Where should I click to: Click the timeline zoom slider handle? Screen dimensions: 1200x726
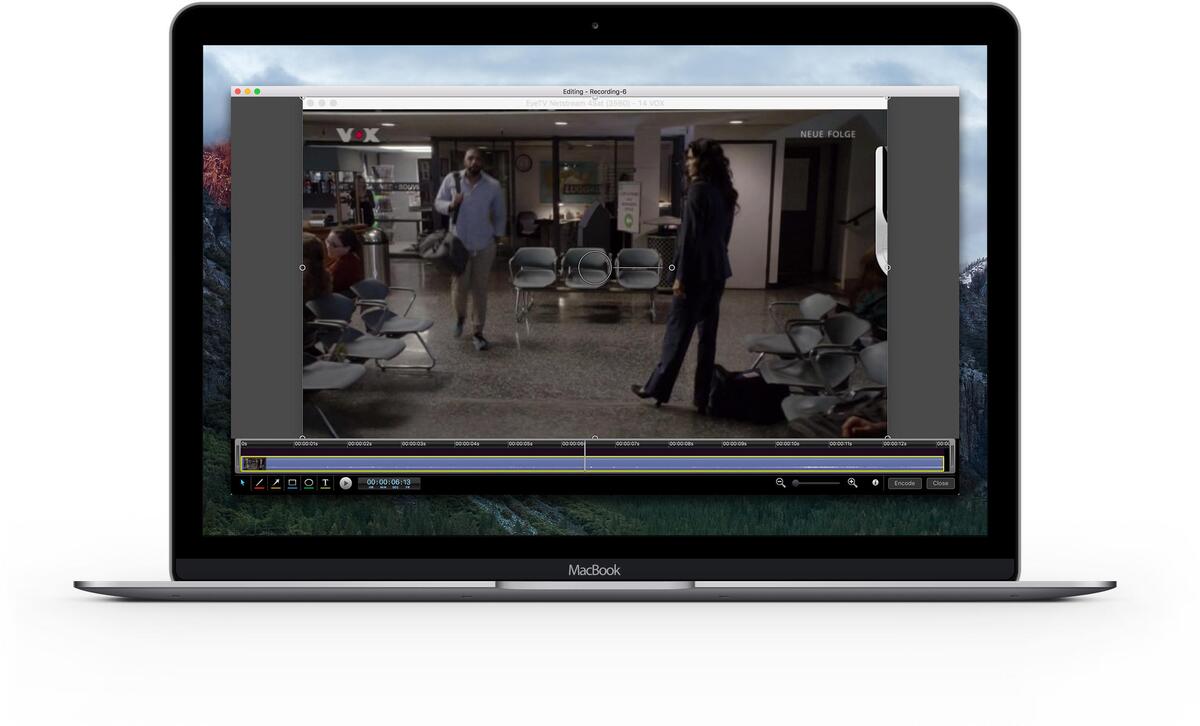[x=795, y=483]
